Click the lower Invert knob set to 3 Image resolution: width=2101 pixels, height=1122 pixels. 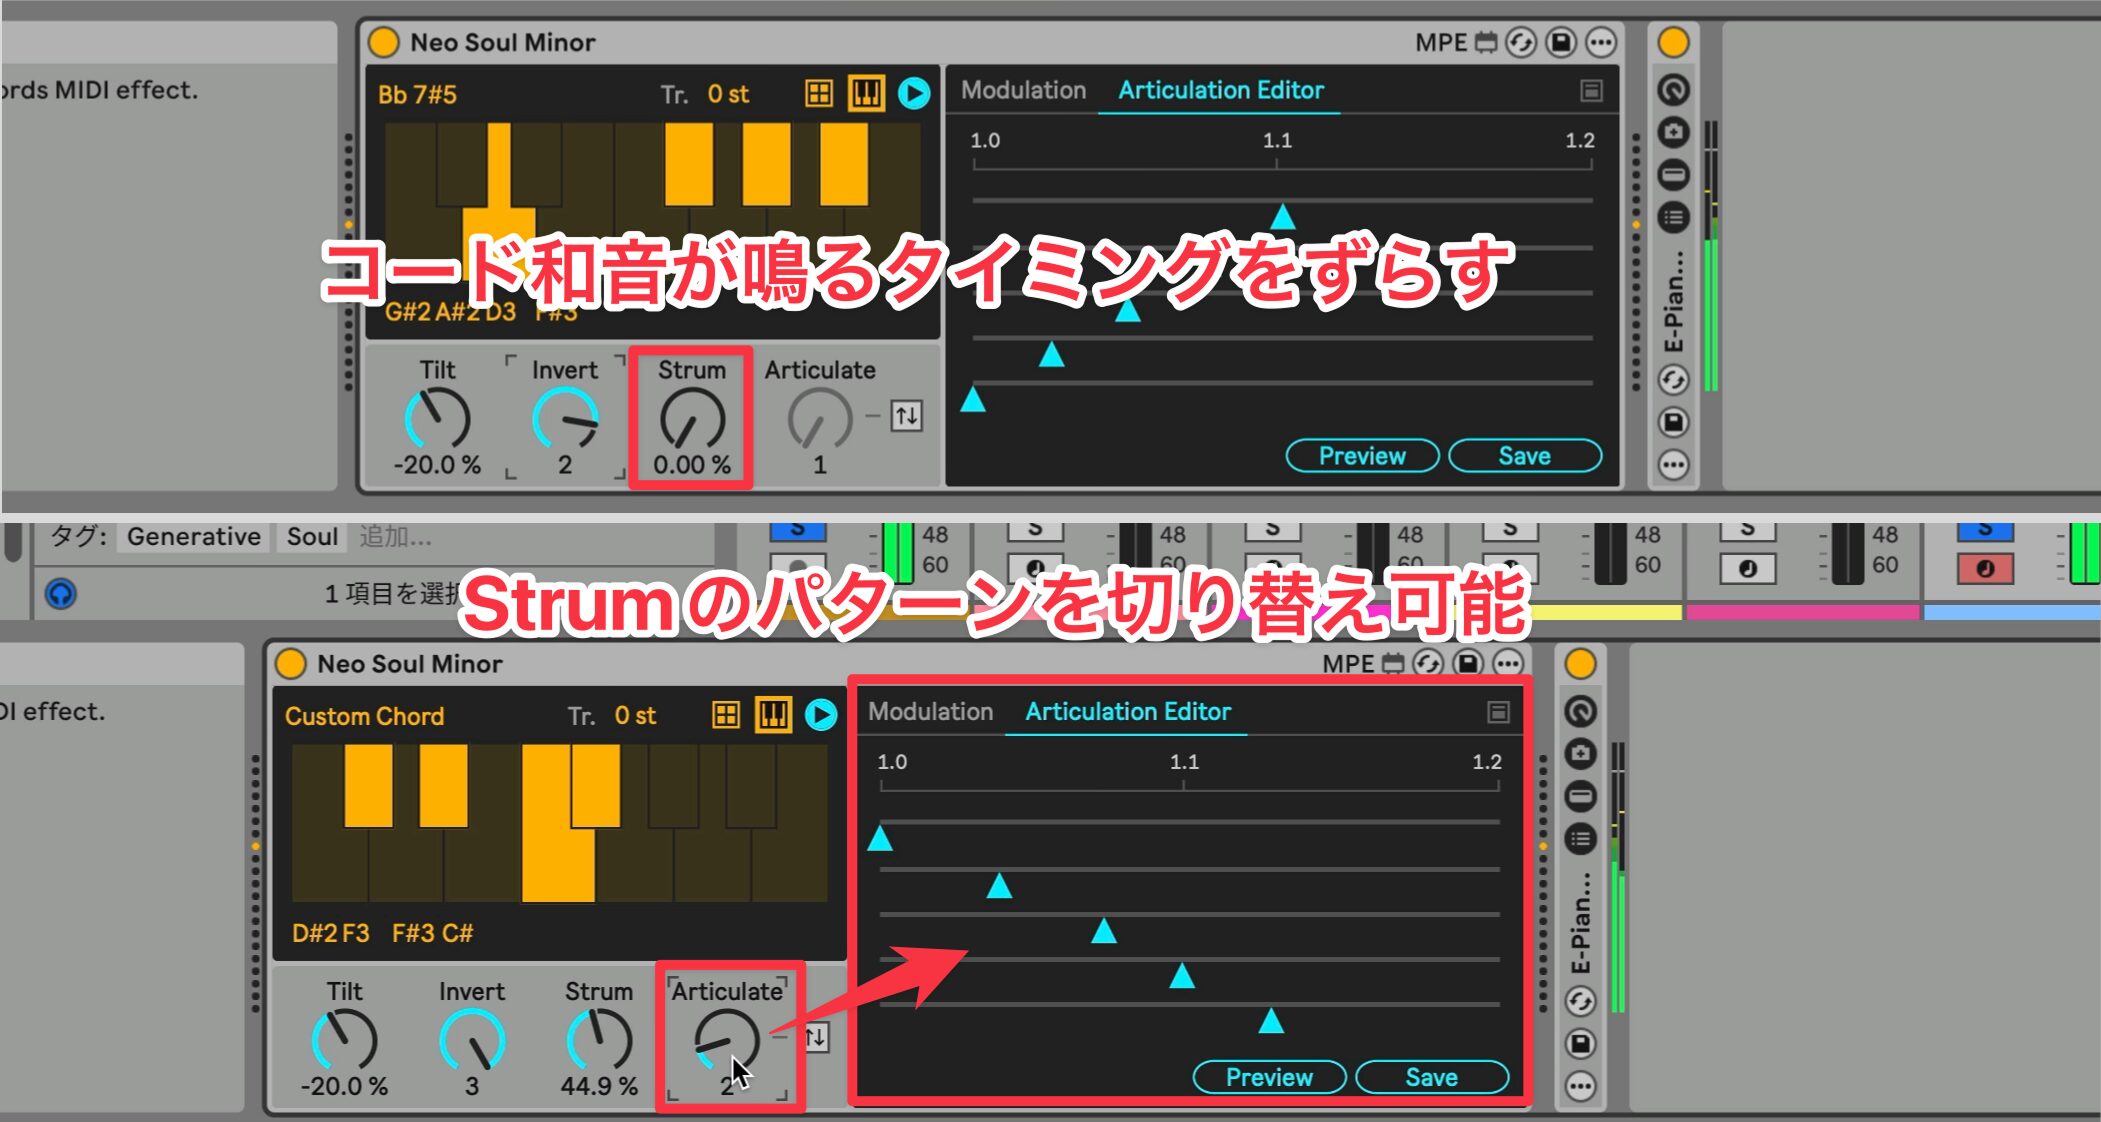coord(472,1040)
